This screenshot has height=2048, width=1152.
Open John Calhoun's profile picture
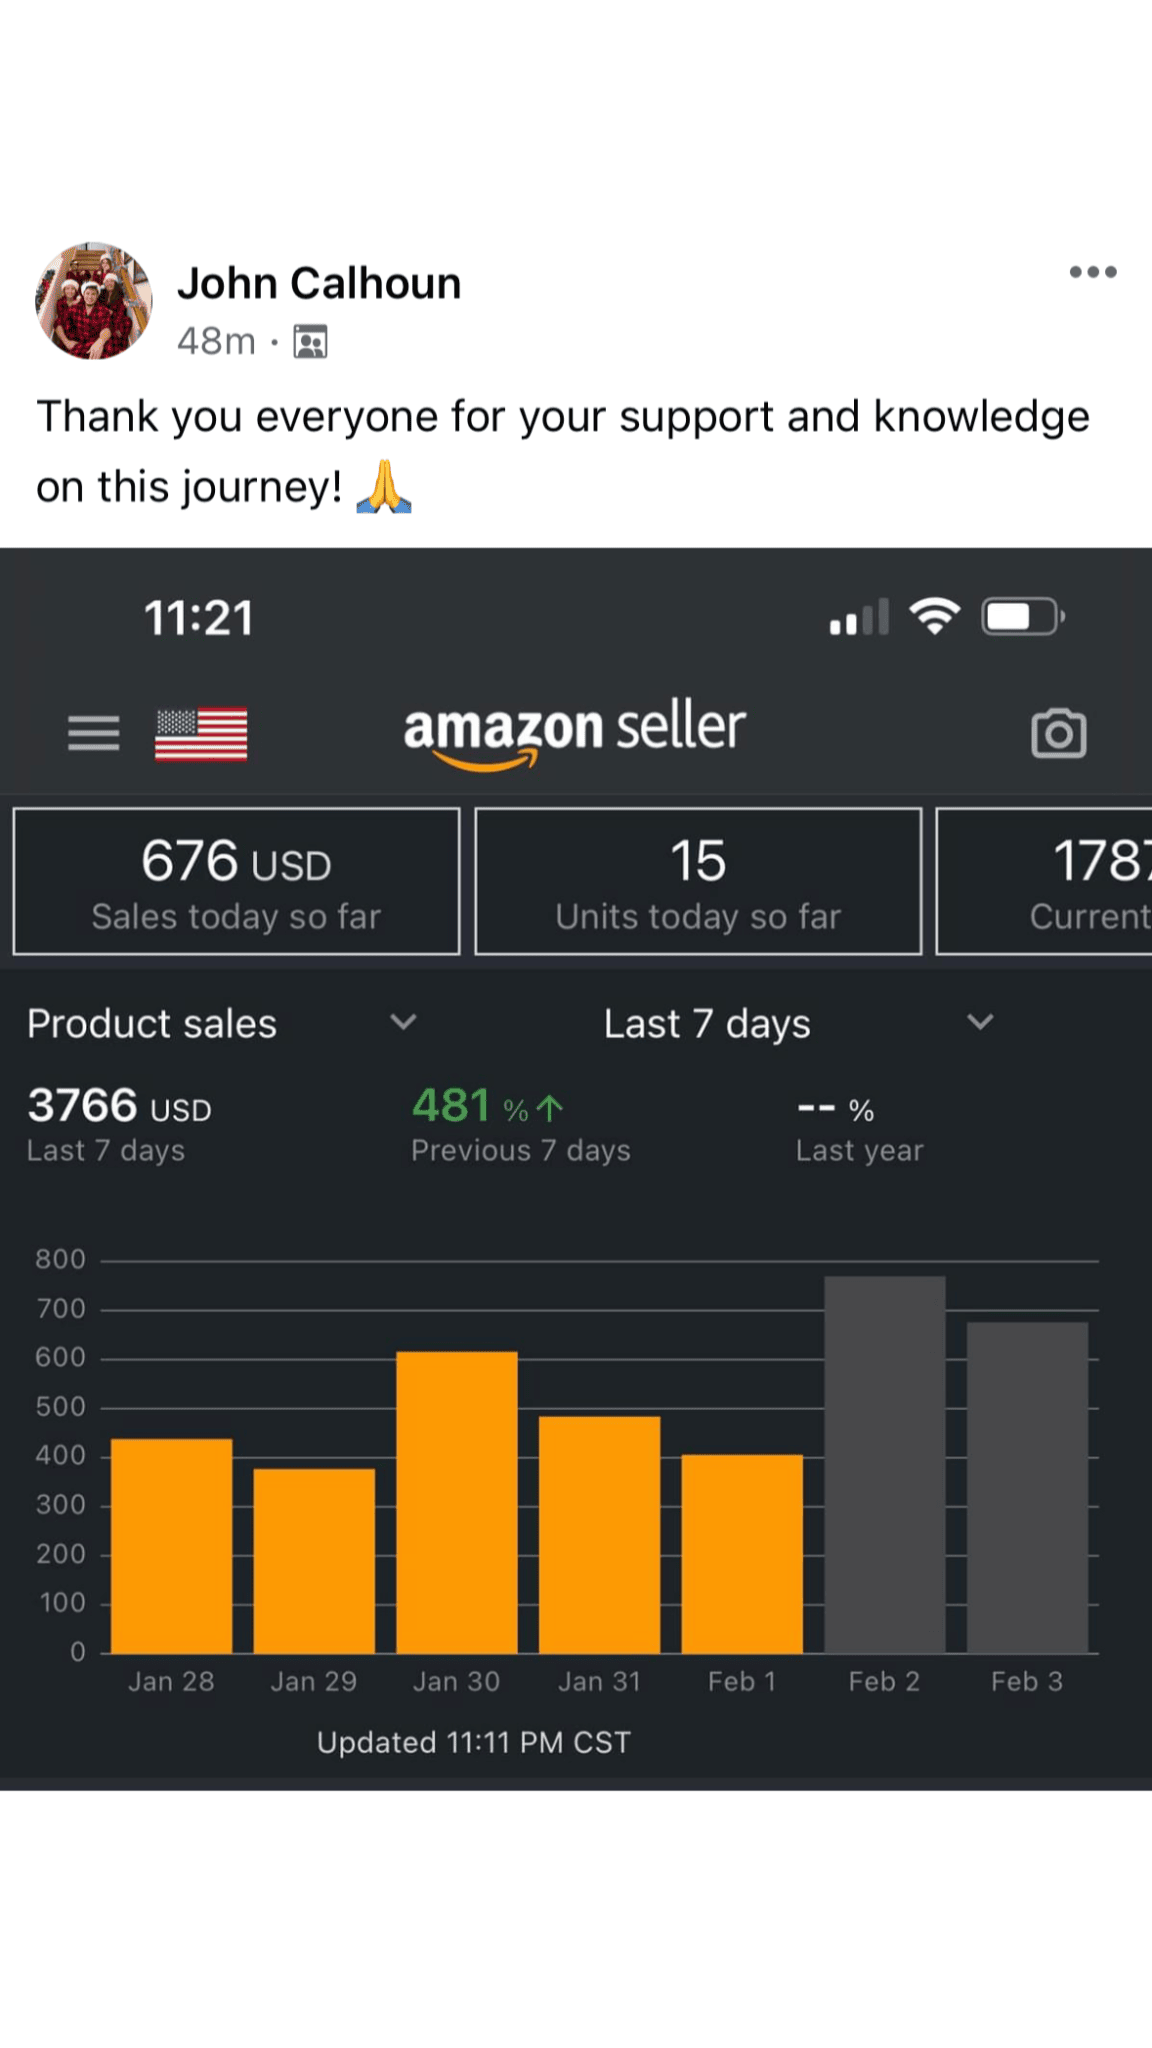point(94,300)
